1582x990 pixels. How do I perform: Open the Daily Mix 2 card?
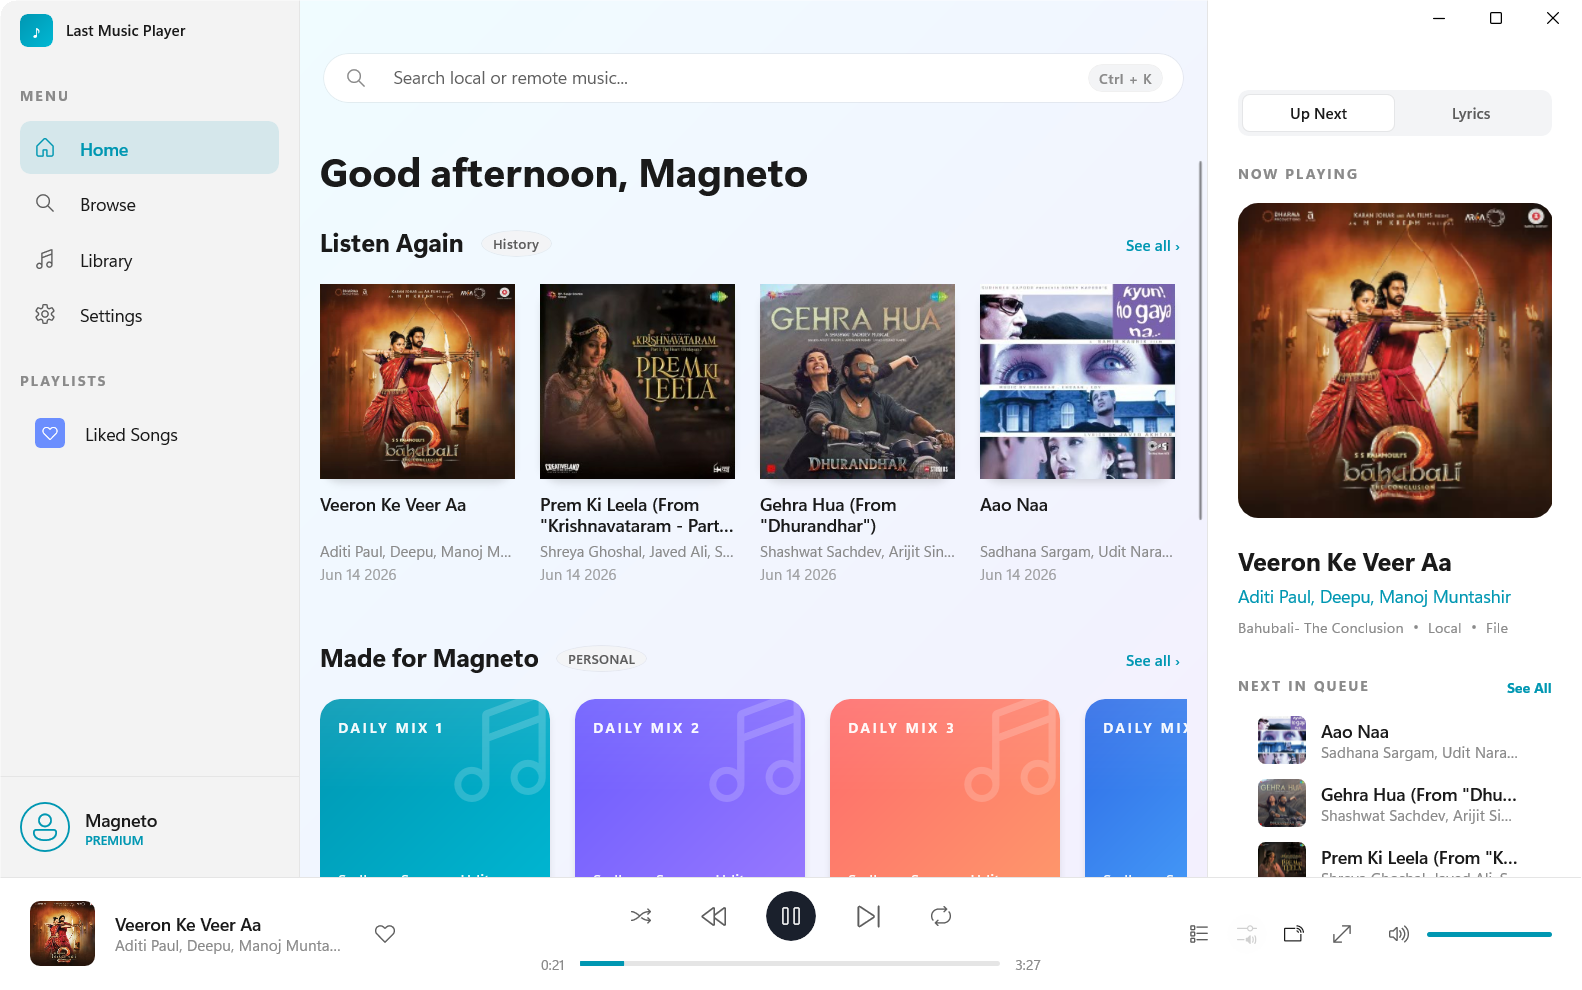click(x=690, y=788)
